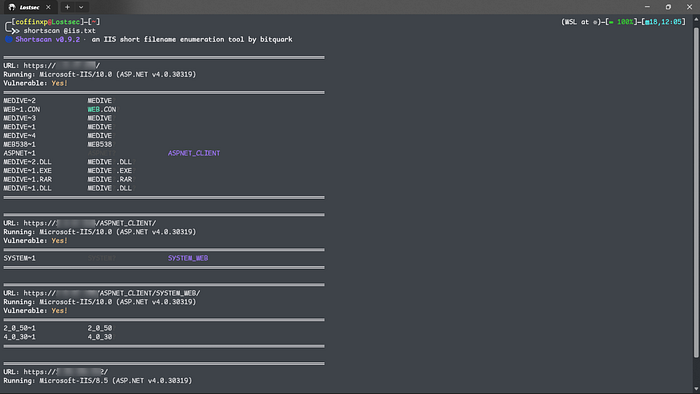Click '4_0_30~1' entry
Viewport: 700px width, 394px height.
tap(20, 337)
